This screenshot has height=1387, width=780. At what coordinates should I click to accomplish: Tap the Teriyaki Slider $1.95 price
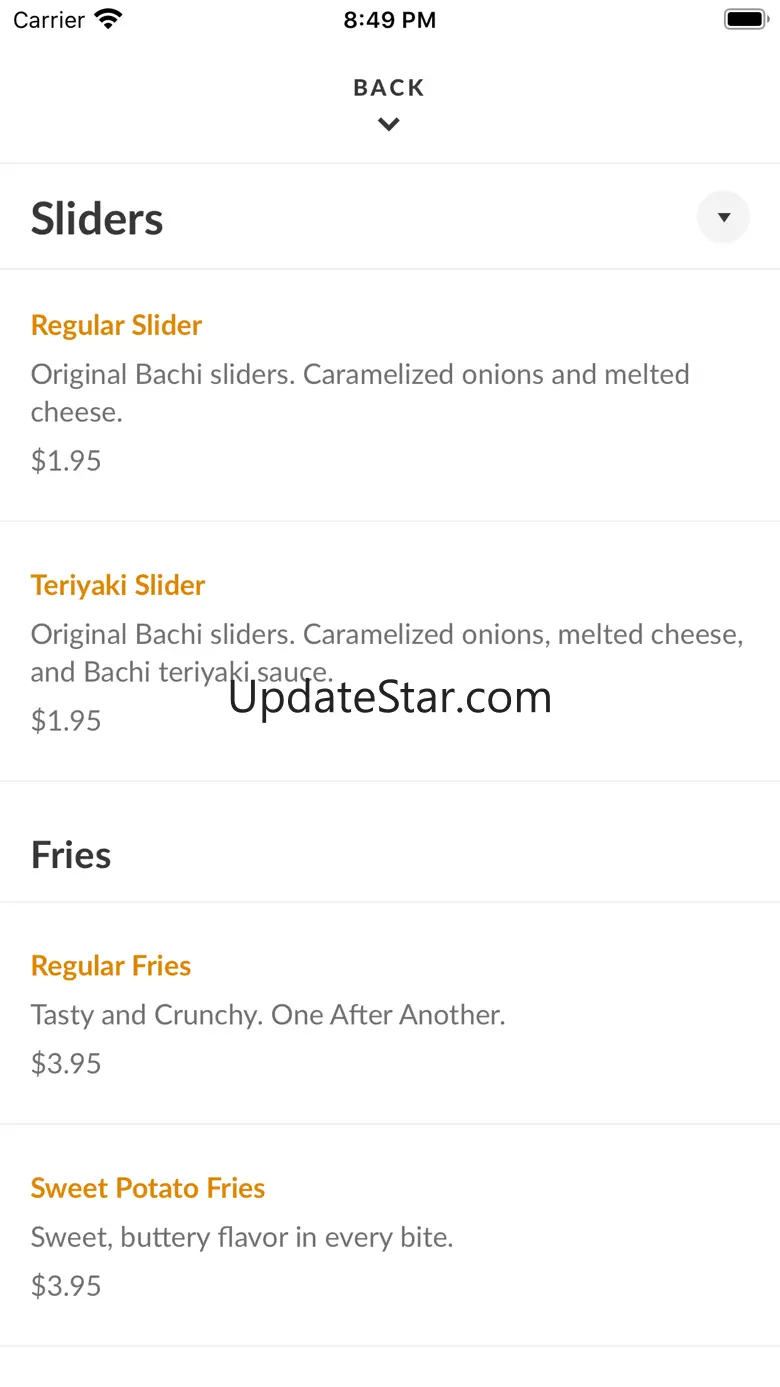click(66, 720)
